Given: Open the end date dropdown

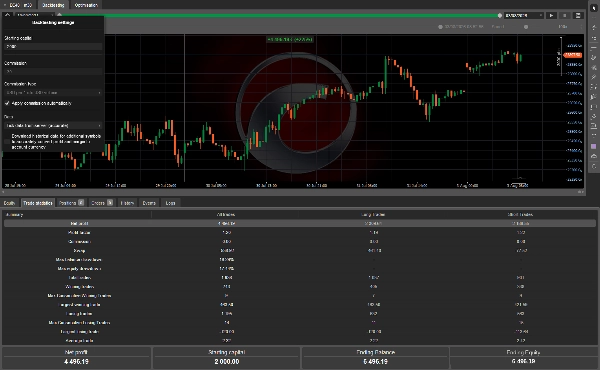Looking at the screenshot, I should 523,15.
